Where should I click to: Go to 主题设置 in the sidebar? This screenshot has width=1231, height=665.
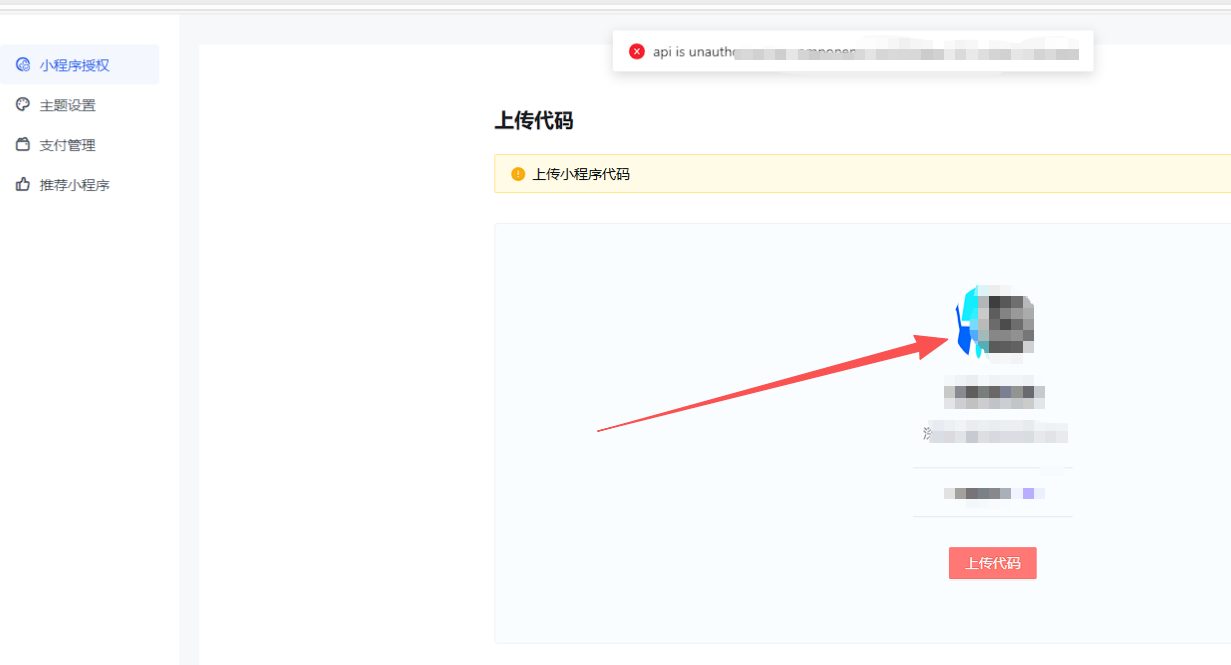(x=67, y=105)
